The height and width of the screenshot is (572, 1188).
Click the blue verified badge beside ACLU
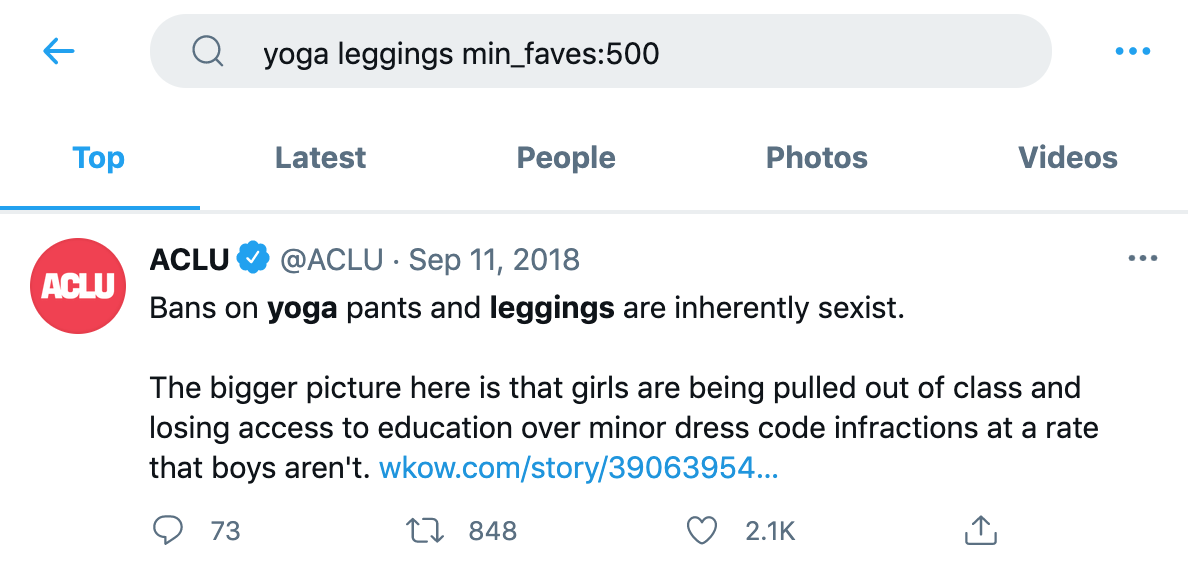click(252, 259)
